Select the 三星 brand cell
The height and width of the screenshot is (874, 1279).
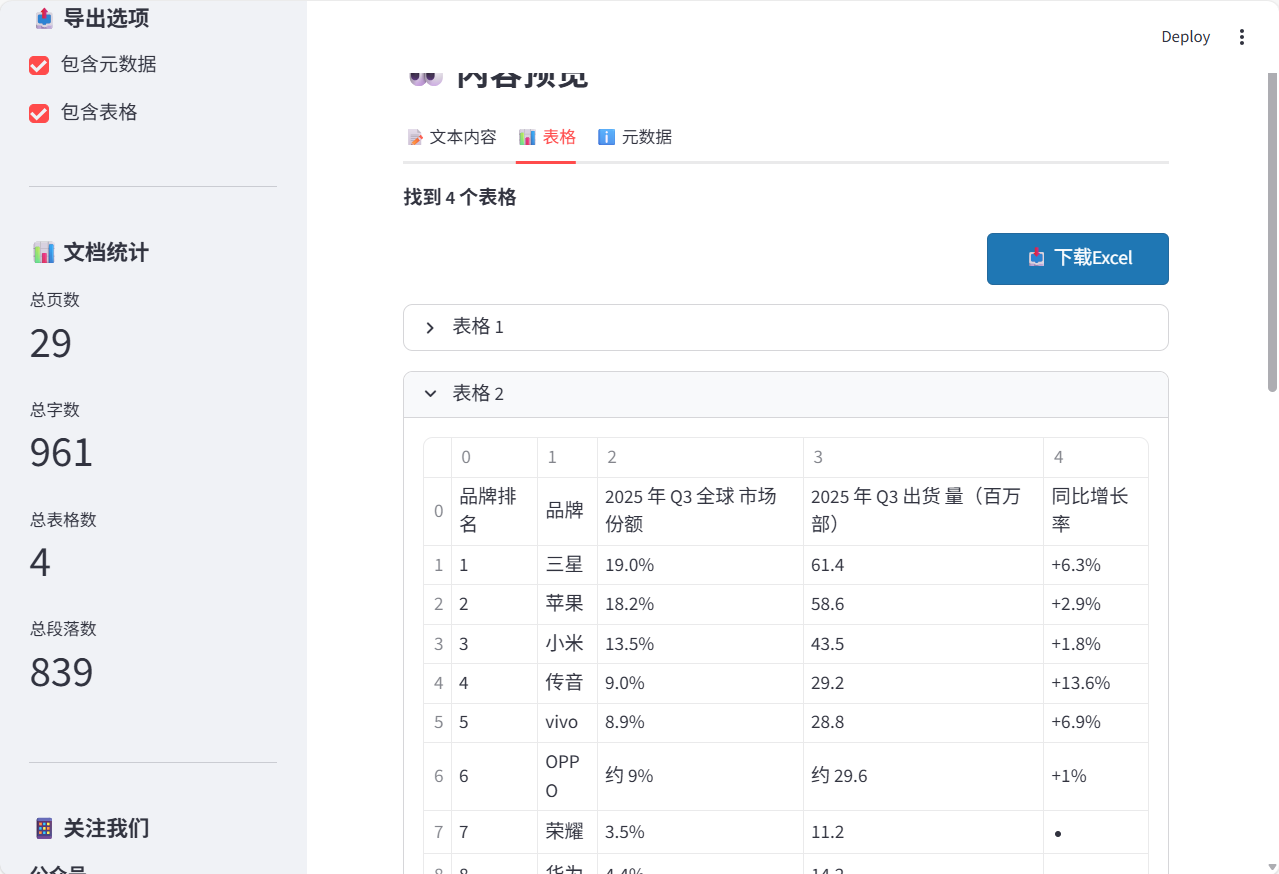(x=567, y=565)
